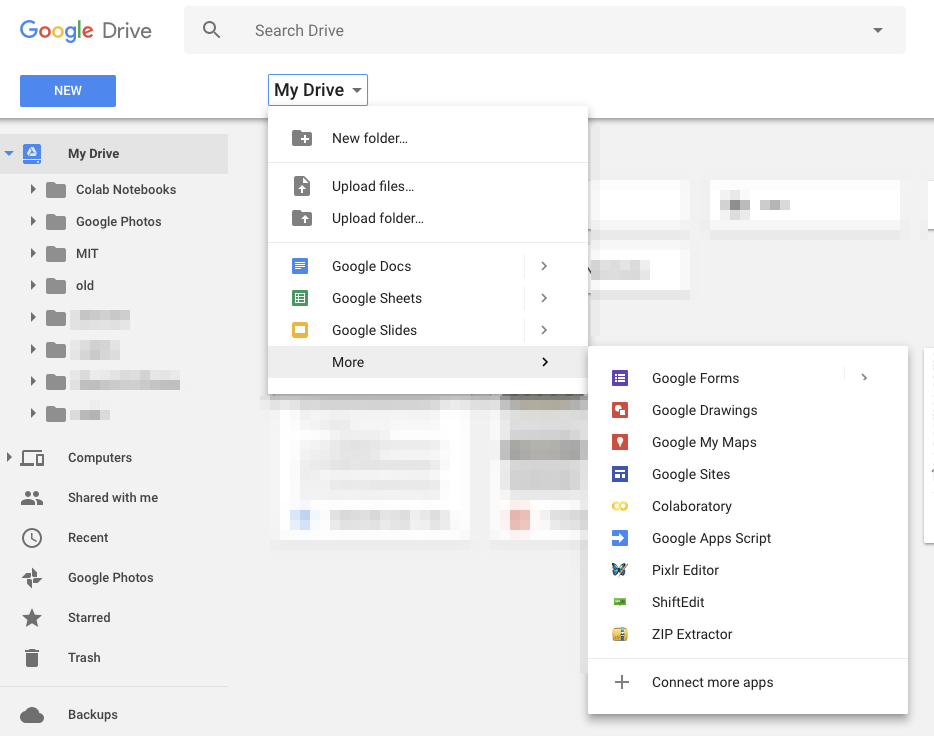
Task: Click the search magnifier icon
Action: (211, 30)
